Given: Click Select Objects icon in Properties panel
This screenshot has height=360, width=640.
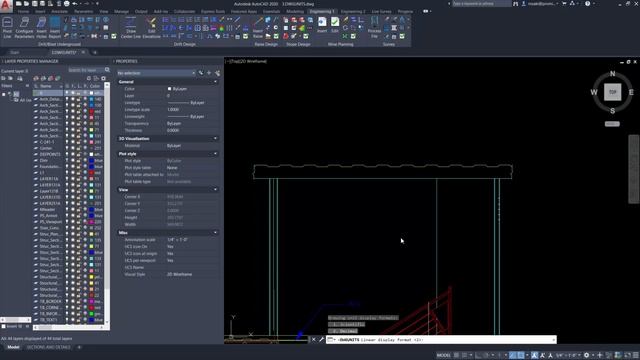Looking at the screenshot, I should click(209, 73).
